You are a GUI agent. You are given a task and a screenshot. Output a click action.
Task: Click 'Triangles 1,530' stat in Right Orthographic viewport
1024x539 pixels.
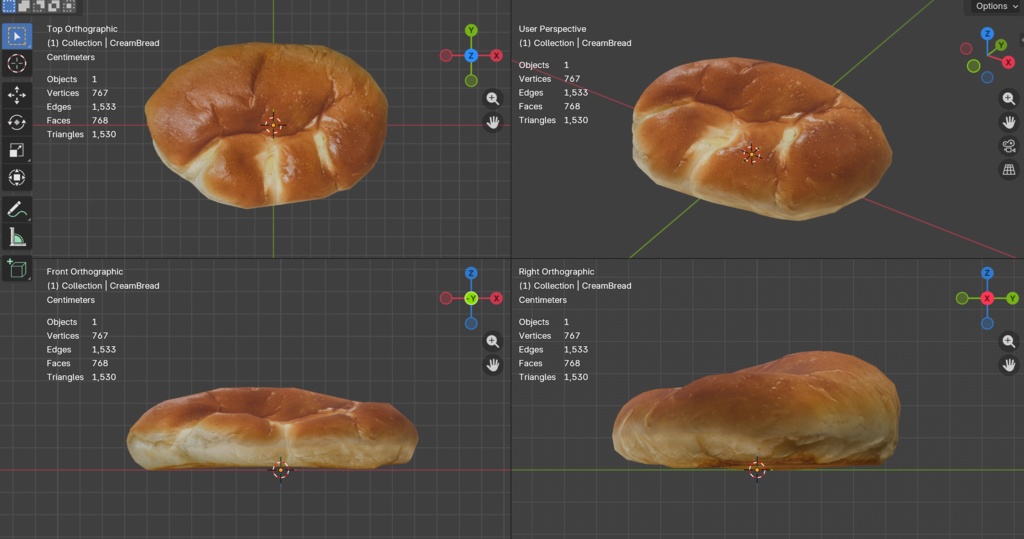click(x=553, y=377)
